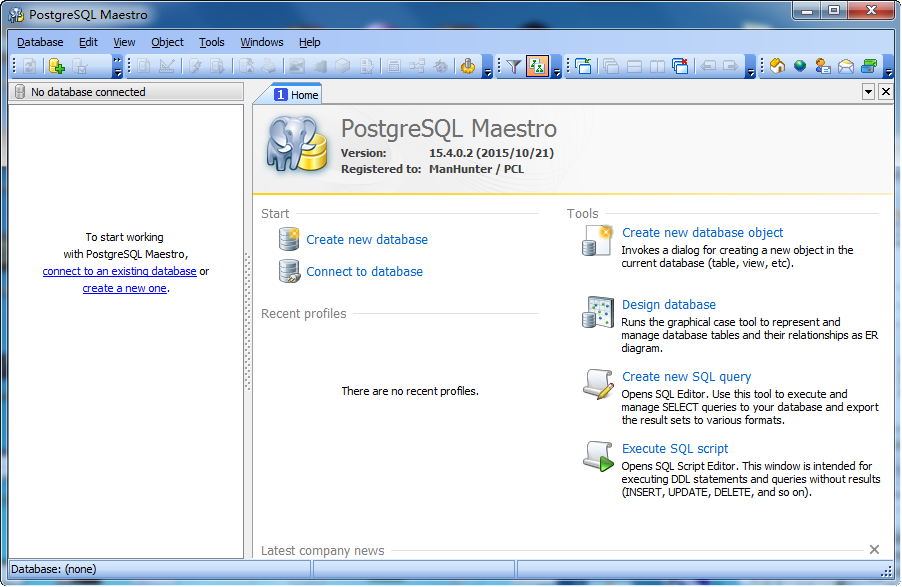Click the envelope mail icon in the toolbar
The height and width of the screenshot is (587, 902).
click(846, 66)
